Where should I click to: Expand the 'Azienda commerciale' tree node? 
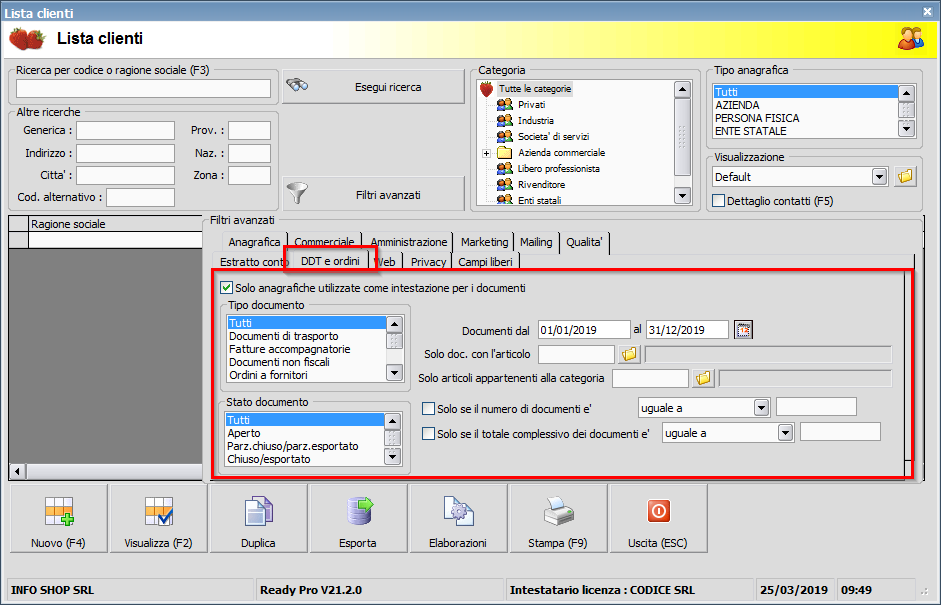(487, 154)
